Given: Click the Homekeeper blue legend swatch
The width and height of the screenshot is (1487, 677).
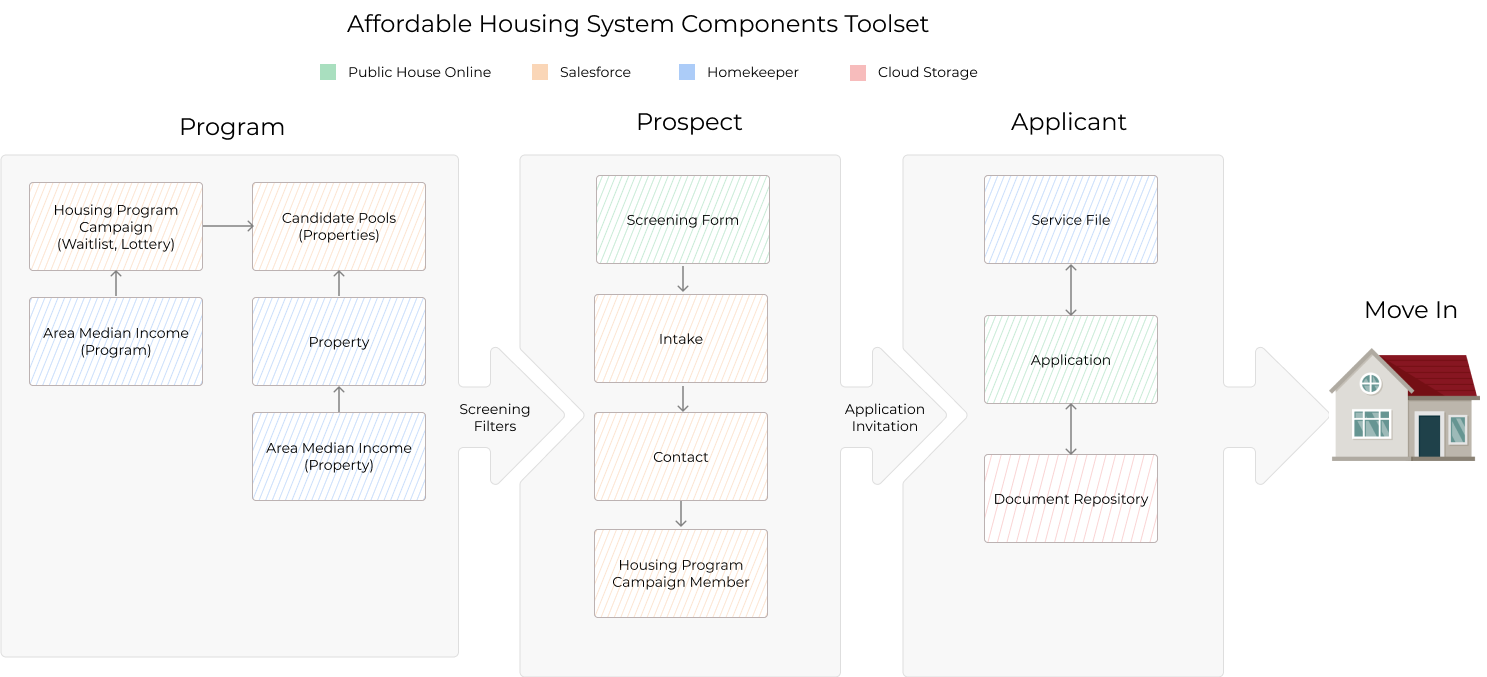Looking at the screenshot, I should [687, 72].
